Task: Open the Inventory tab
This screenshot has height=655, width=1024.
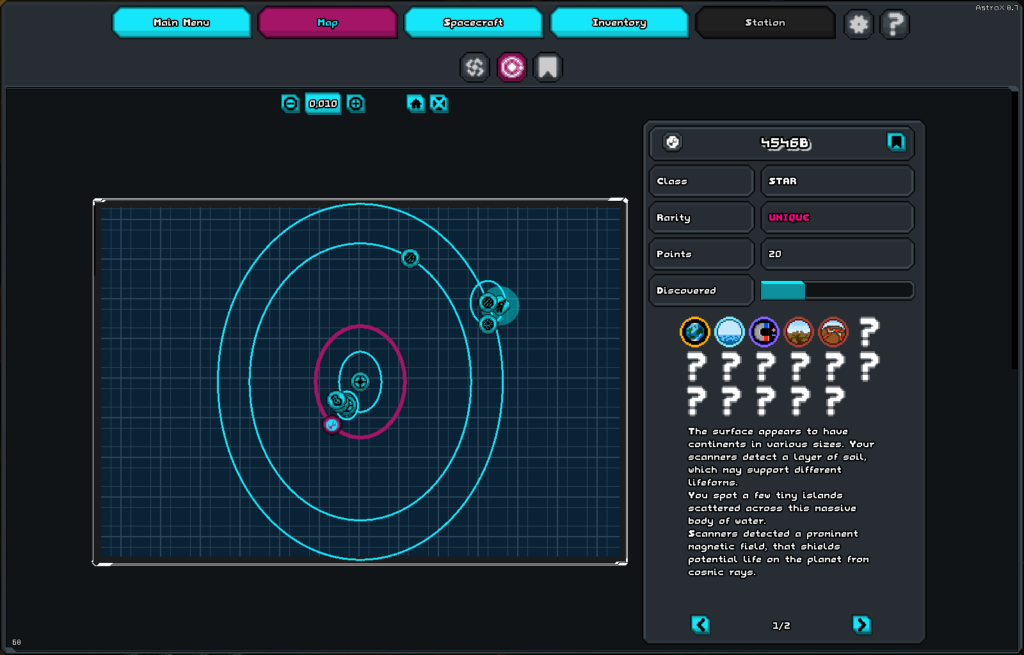Action: point(619,22)
